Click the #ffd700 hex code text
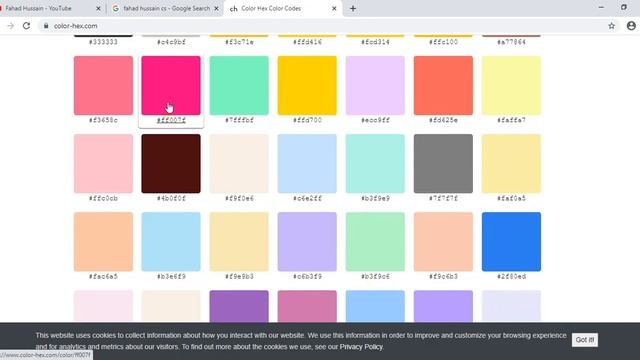The height and width of the screenshot is (360, 640). pyautogui.click(x=307, y=120)
